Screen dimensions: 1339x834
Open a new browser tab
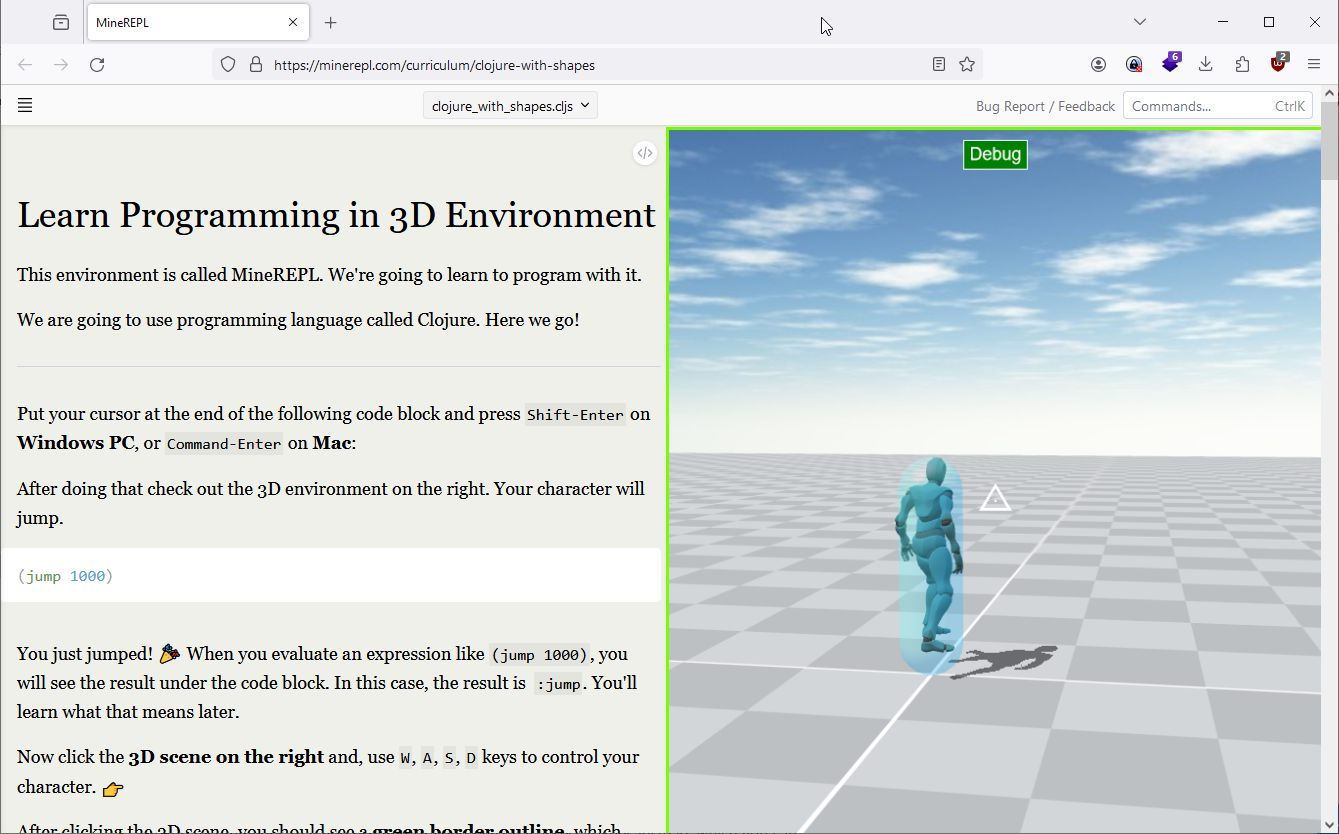coord(331,22)
